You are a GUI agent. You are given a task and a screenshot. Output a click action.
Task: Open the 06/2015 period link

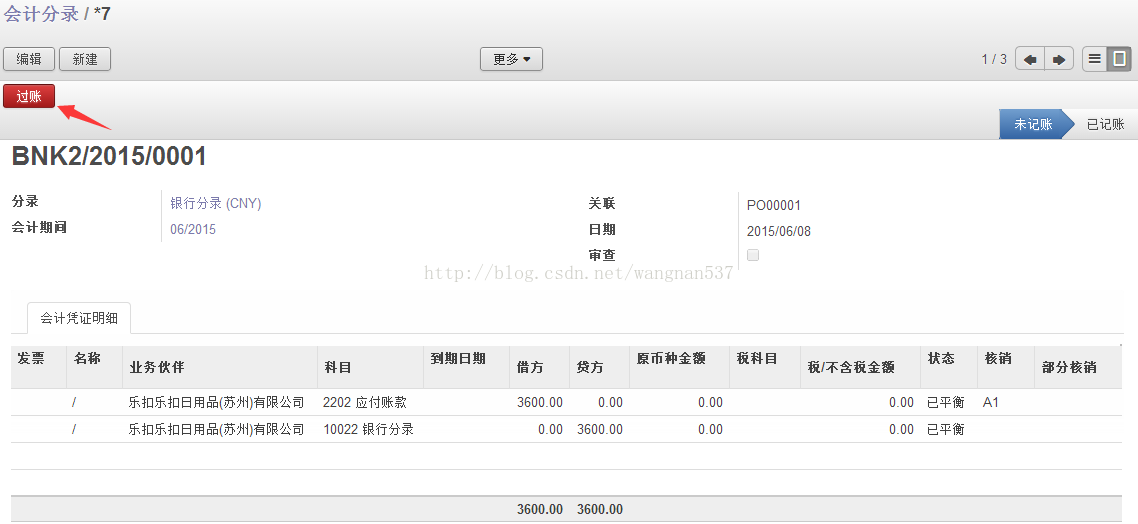(193, 230)
